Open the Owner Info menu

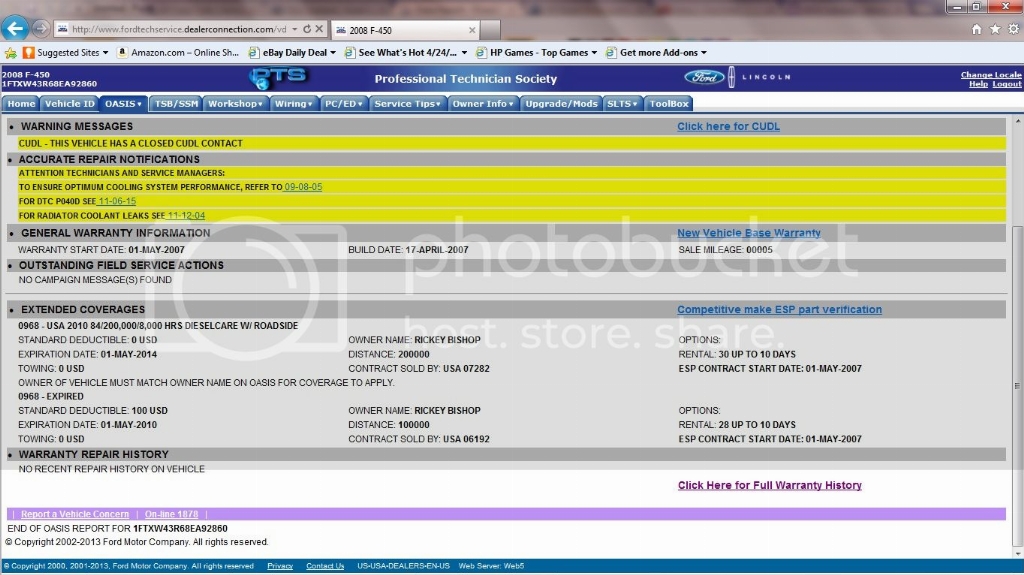coord(483,104)
